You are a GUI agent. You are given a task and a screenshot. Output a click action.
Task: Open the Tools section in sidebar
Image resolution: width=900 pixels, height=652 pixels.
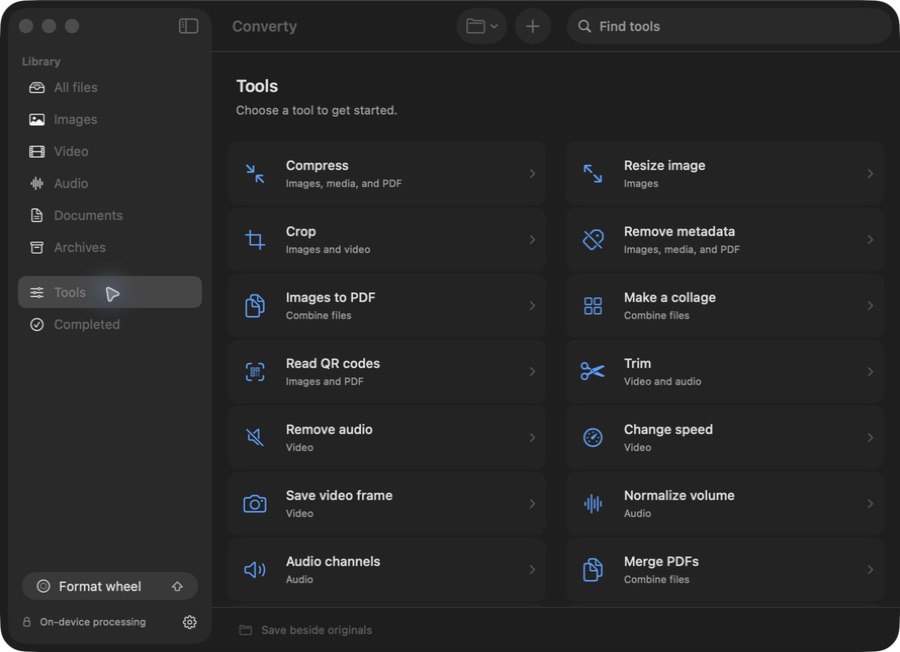[x=110, y=292]
